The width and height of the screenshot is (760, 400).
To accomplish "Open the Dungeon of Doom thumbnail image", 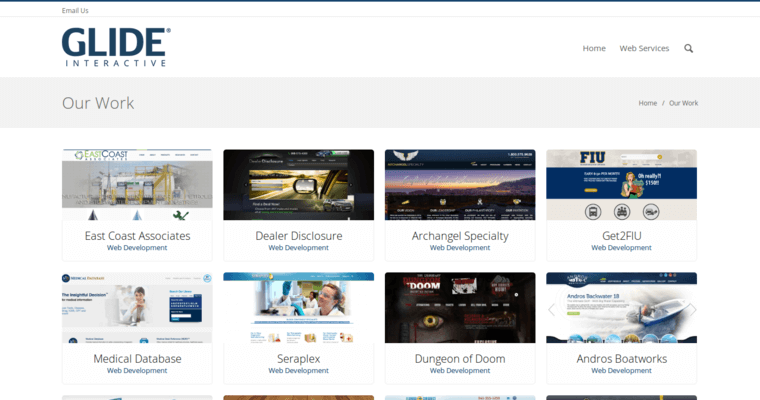I will [460, 308].
